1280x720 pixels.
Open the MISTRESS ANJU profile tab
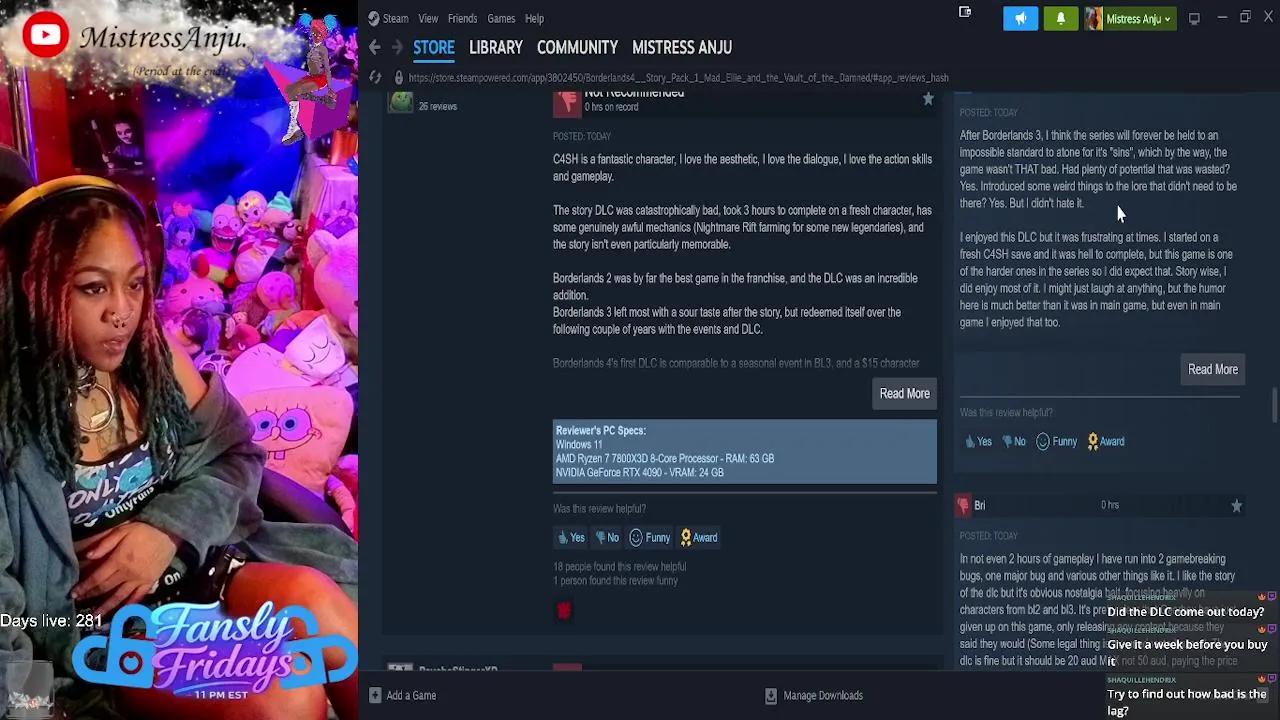(x=682, y=47)
